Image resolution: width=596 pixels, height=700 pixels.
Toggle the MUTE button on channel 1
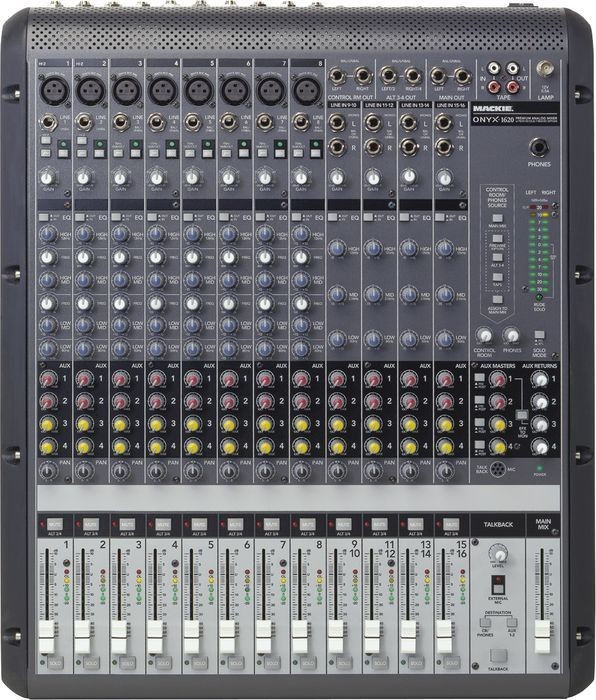(54, 524)
